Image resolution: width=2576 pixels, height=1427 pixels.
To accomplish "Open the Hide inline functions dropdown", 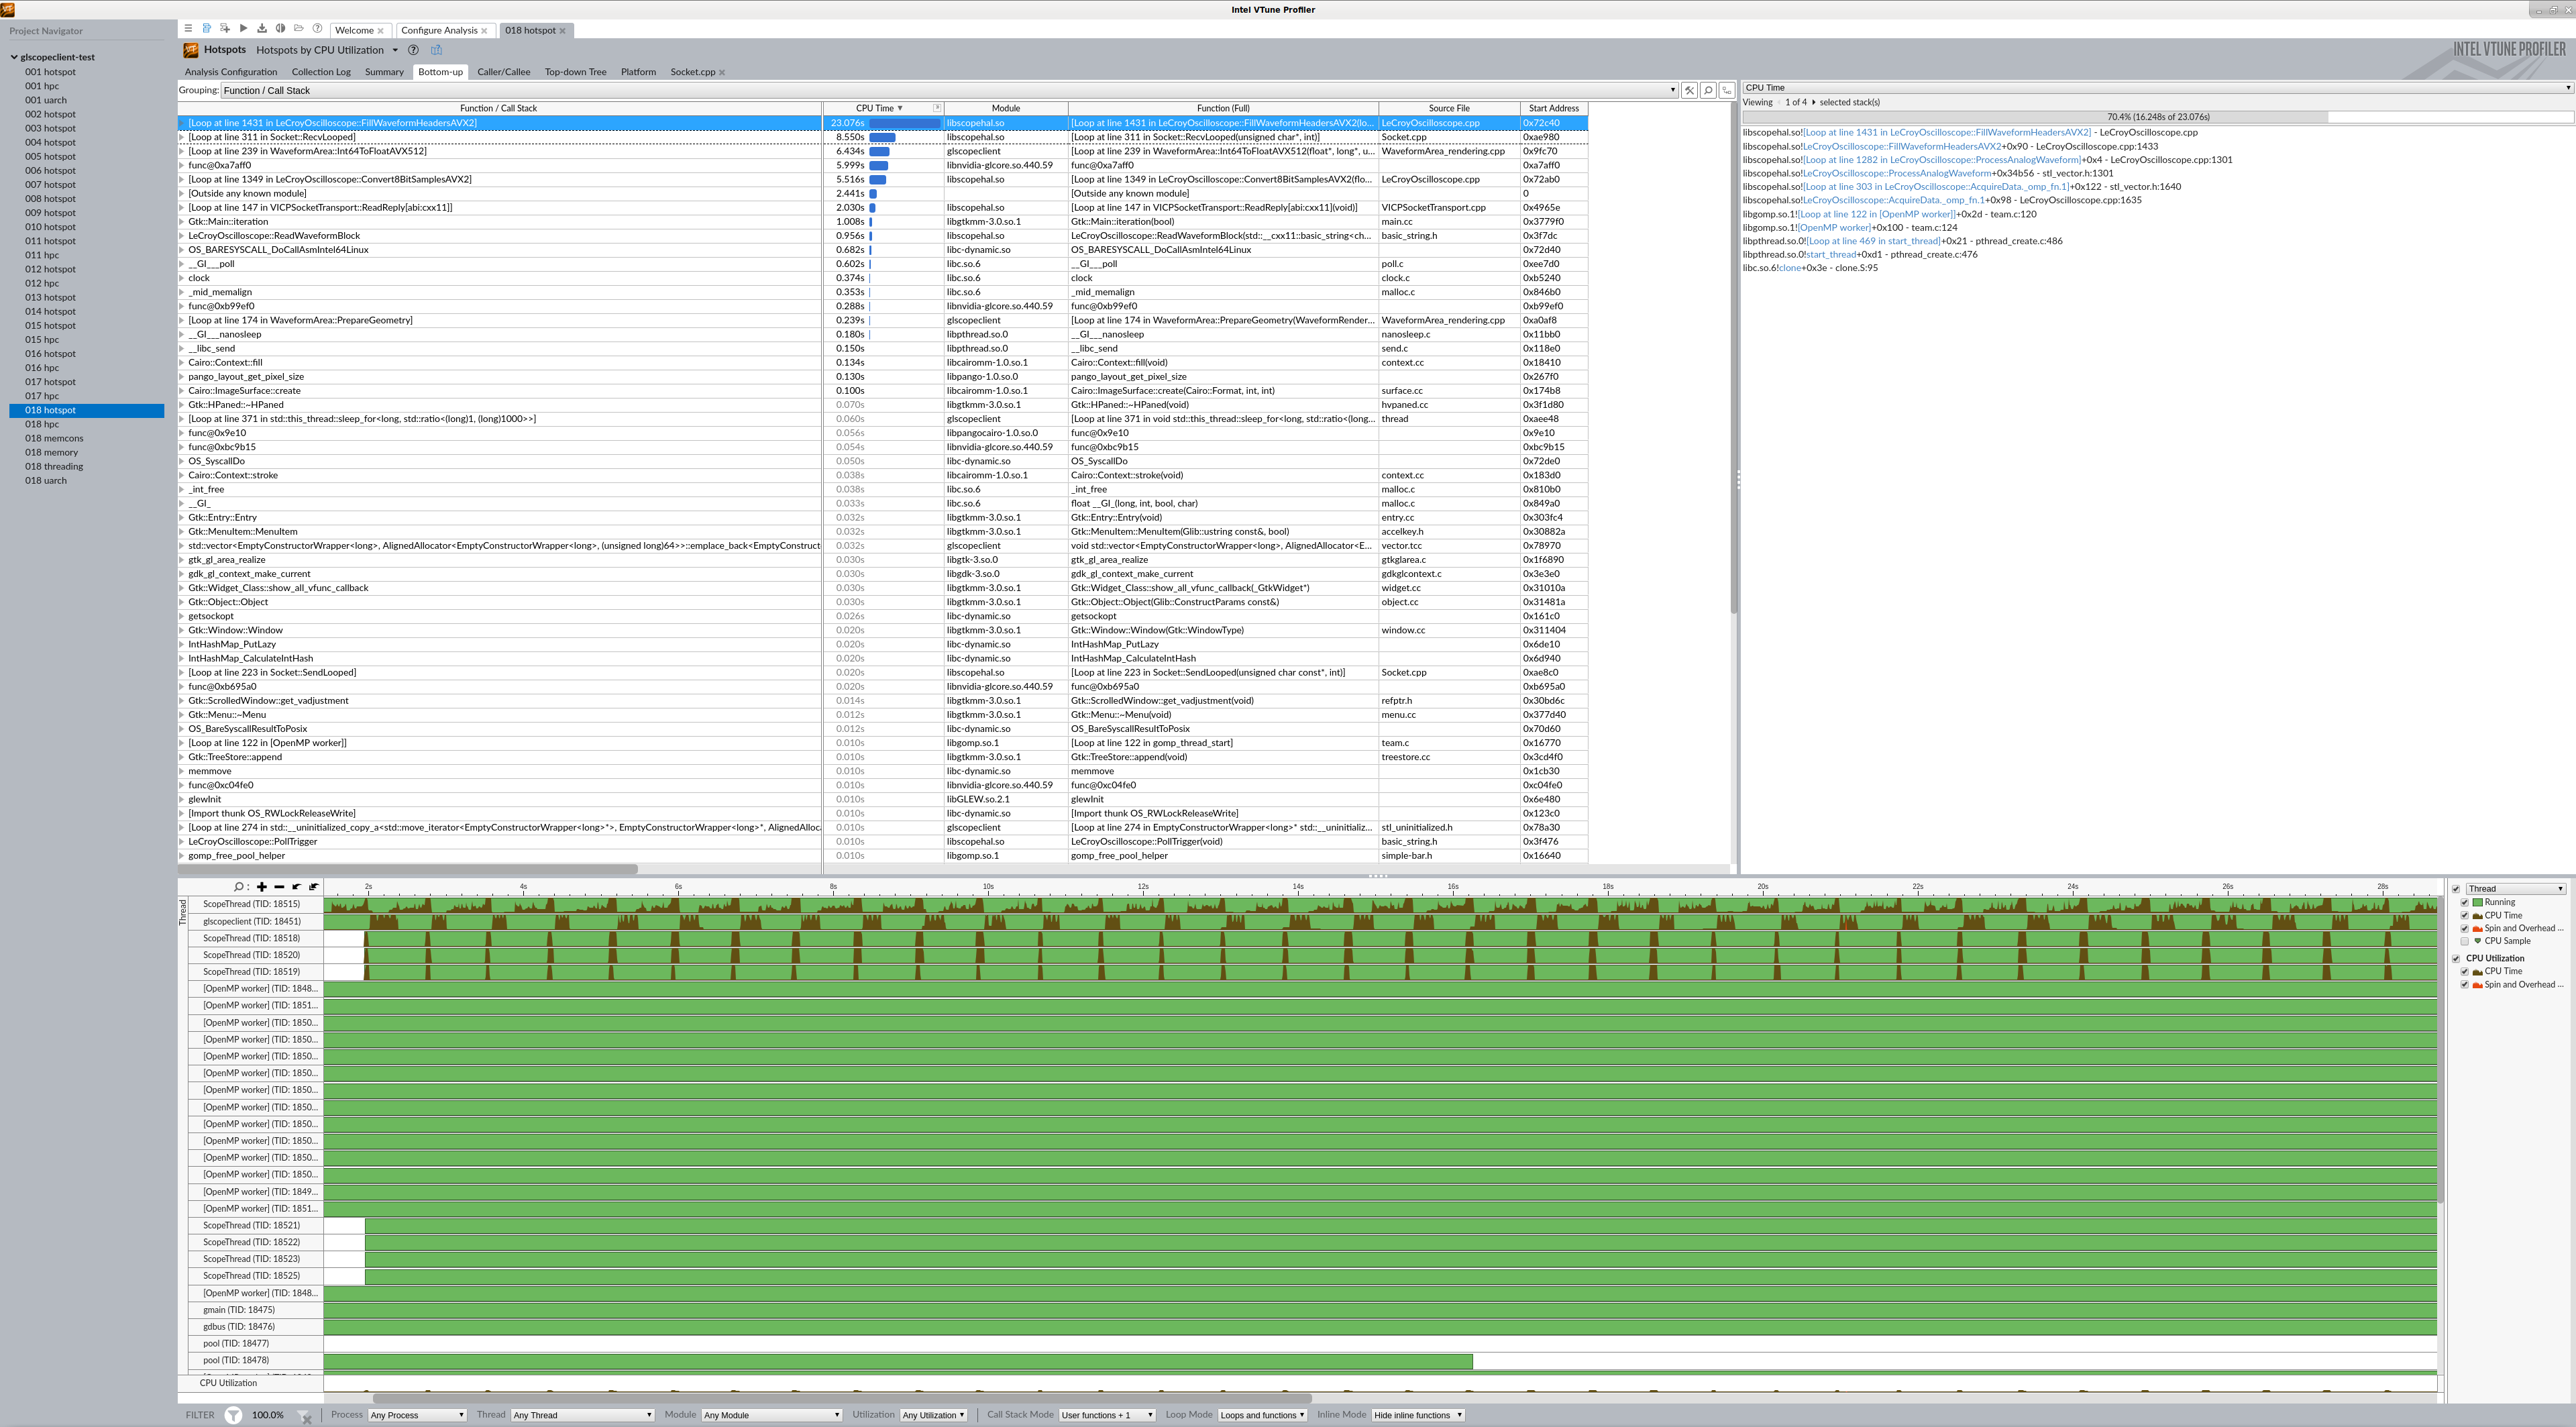I will pos(1418,1415).
